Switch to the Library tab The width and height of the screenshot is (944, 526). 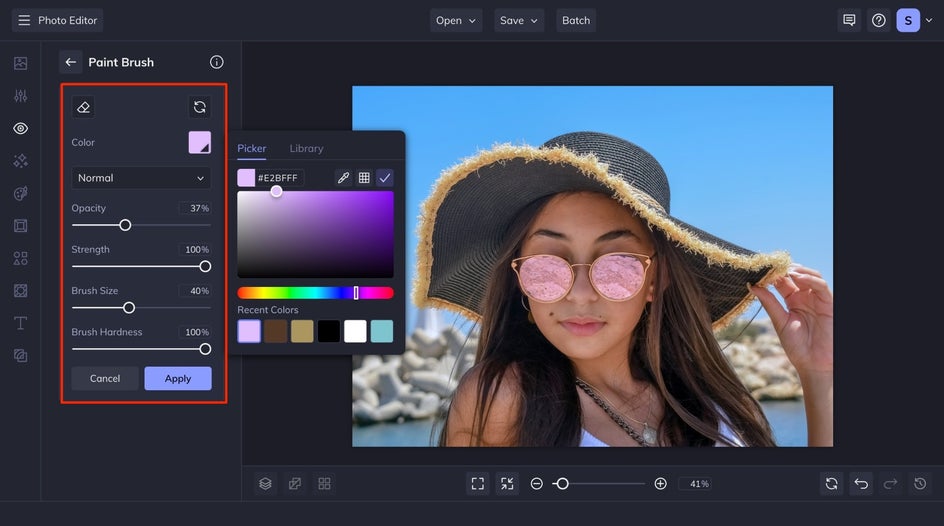tap(306, 149)
